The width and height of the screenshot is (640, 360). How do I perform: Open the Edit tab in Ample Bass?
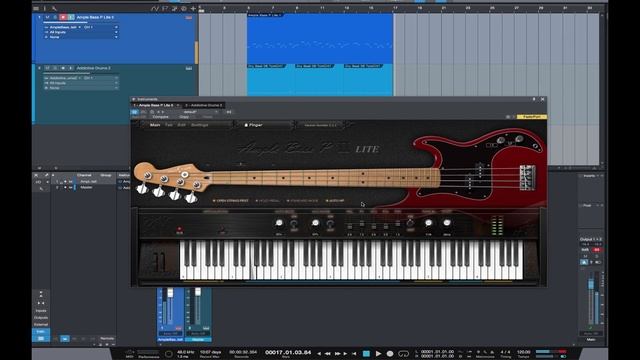tap(181, 125)
